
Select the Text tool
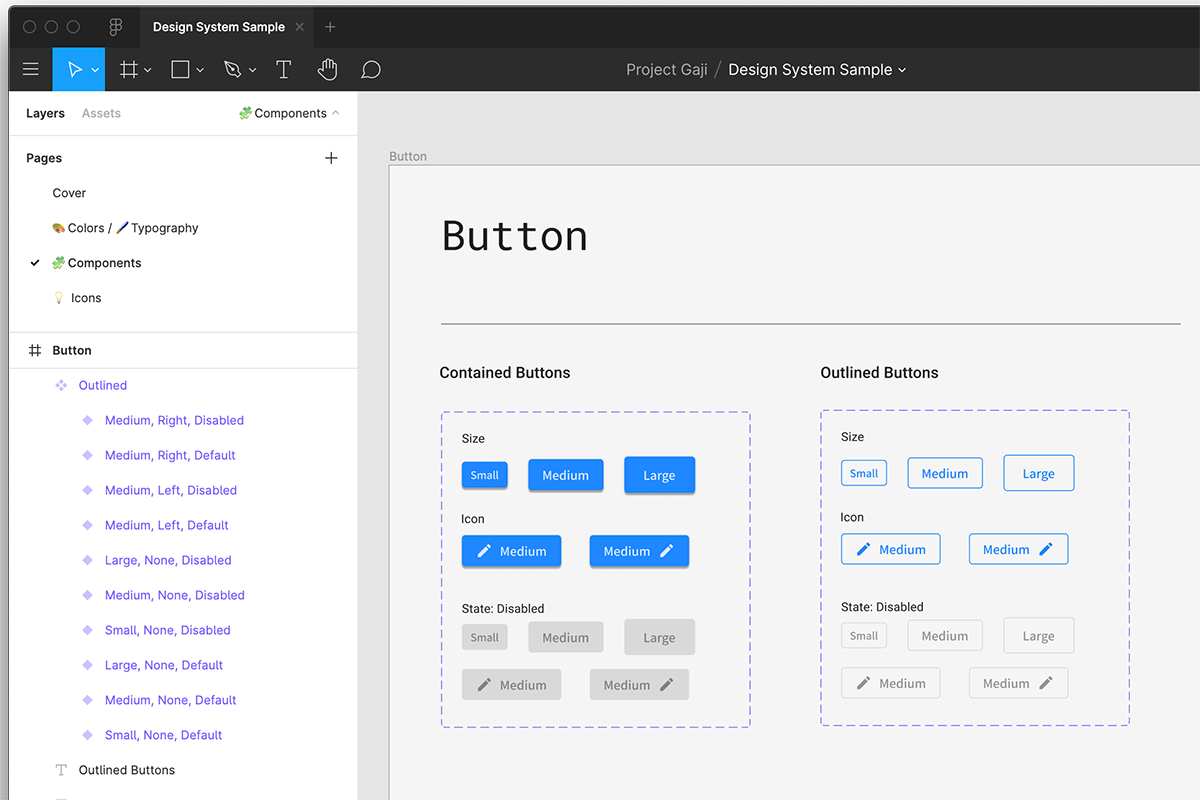point(284,69)
